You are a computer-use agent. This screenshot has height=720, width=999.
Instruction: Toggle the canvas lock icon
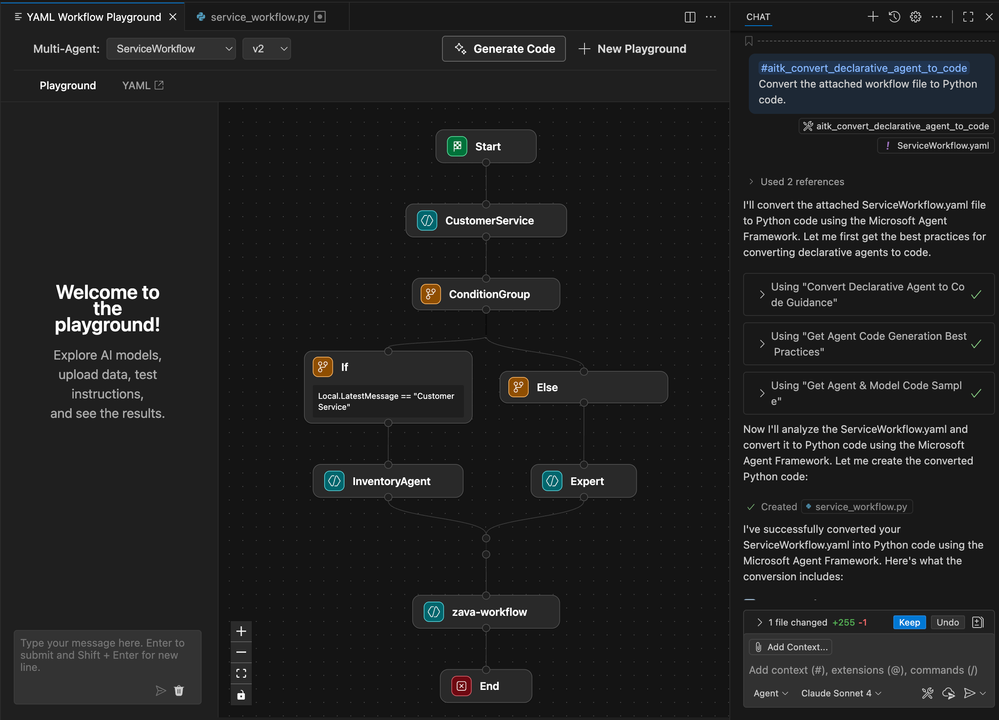(x=241, y=695)
